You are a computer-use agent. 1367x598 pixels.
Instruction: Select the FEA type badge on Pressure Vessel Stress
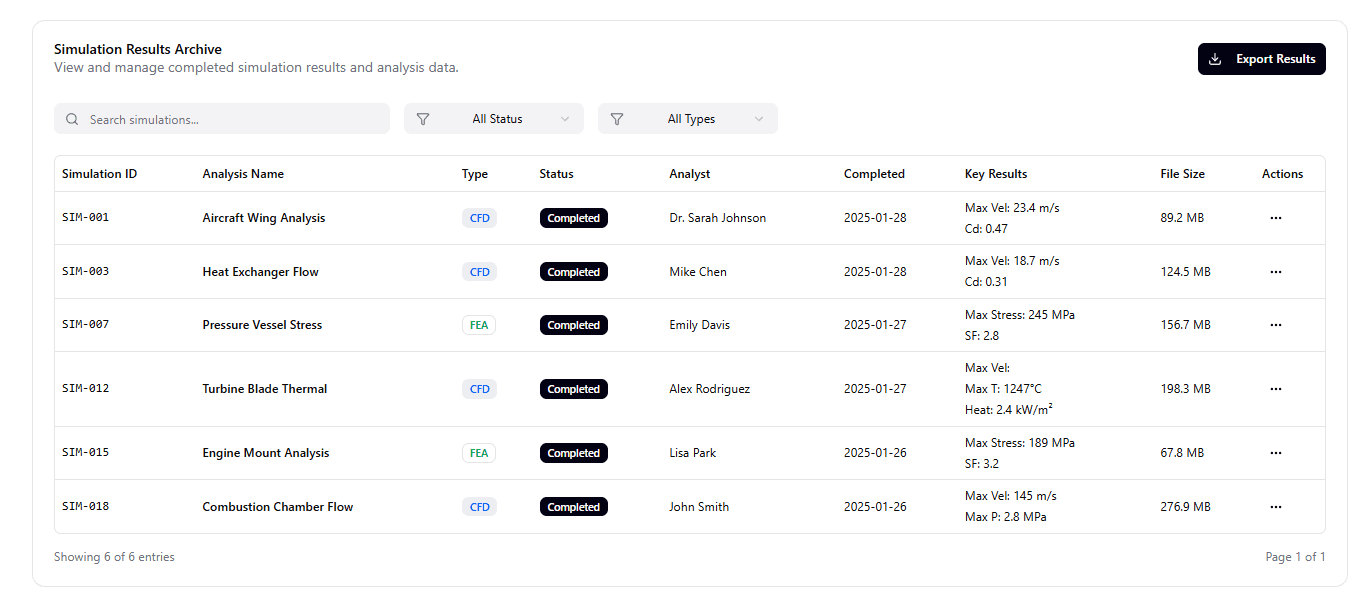[x=479, y=324]
